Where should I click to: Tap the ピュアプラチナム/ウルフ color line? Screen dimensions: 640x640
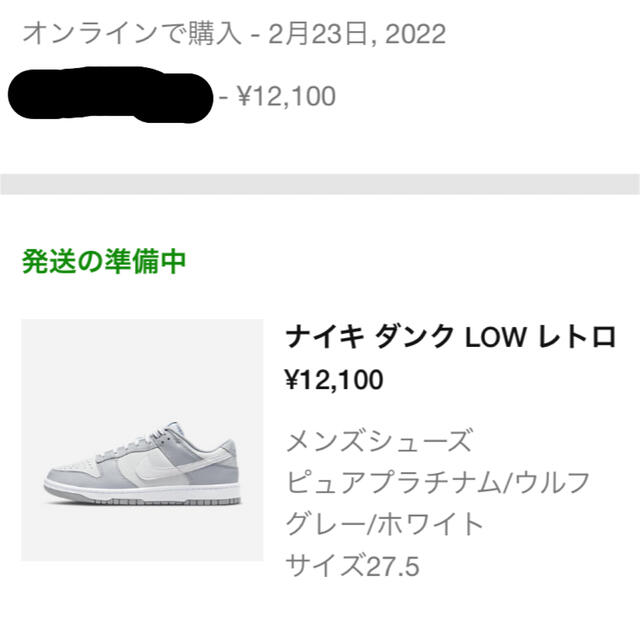coord(438,482)
